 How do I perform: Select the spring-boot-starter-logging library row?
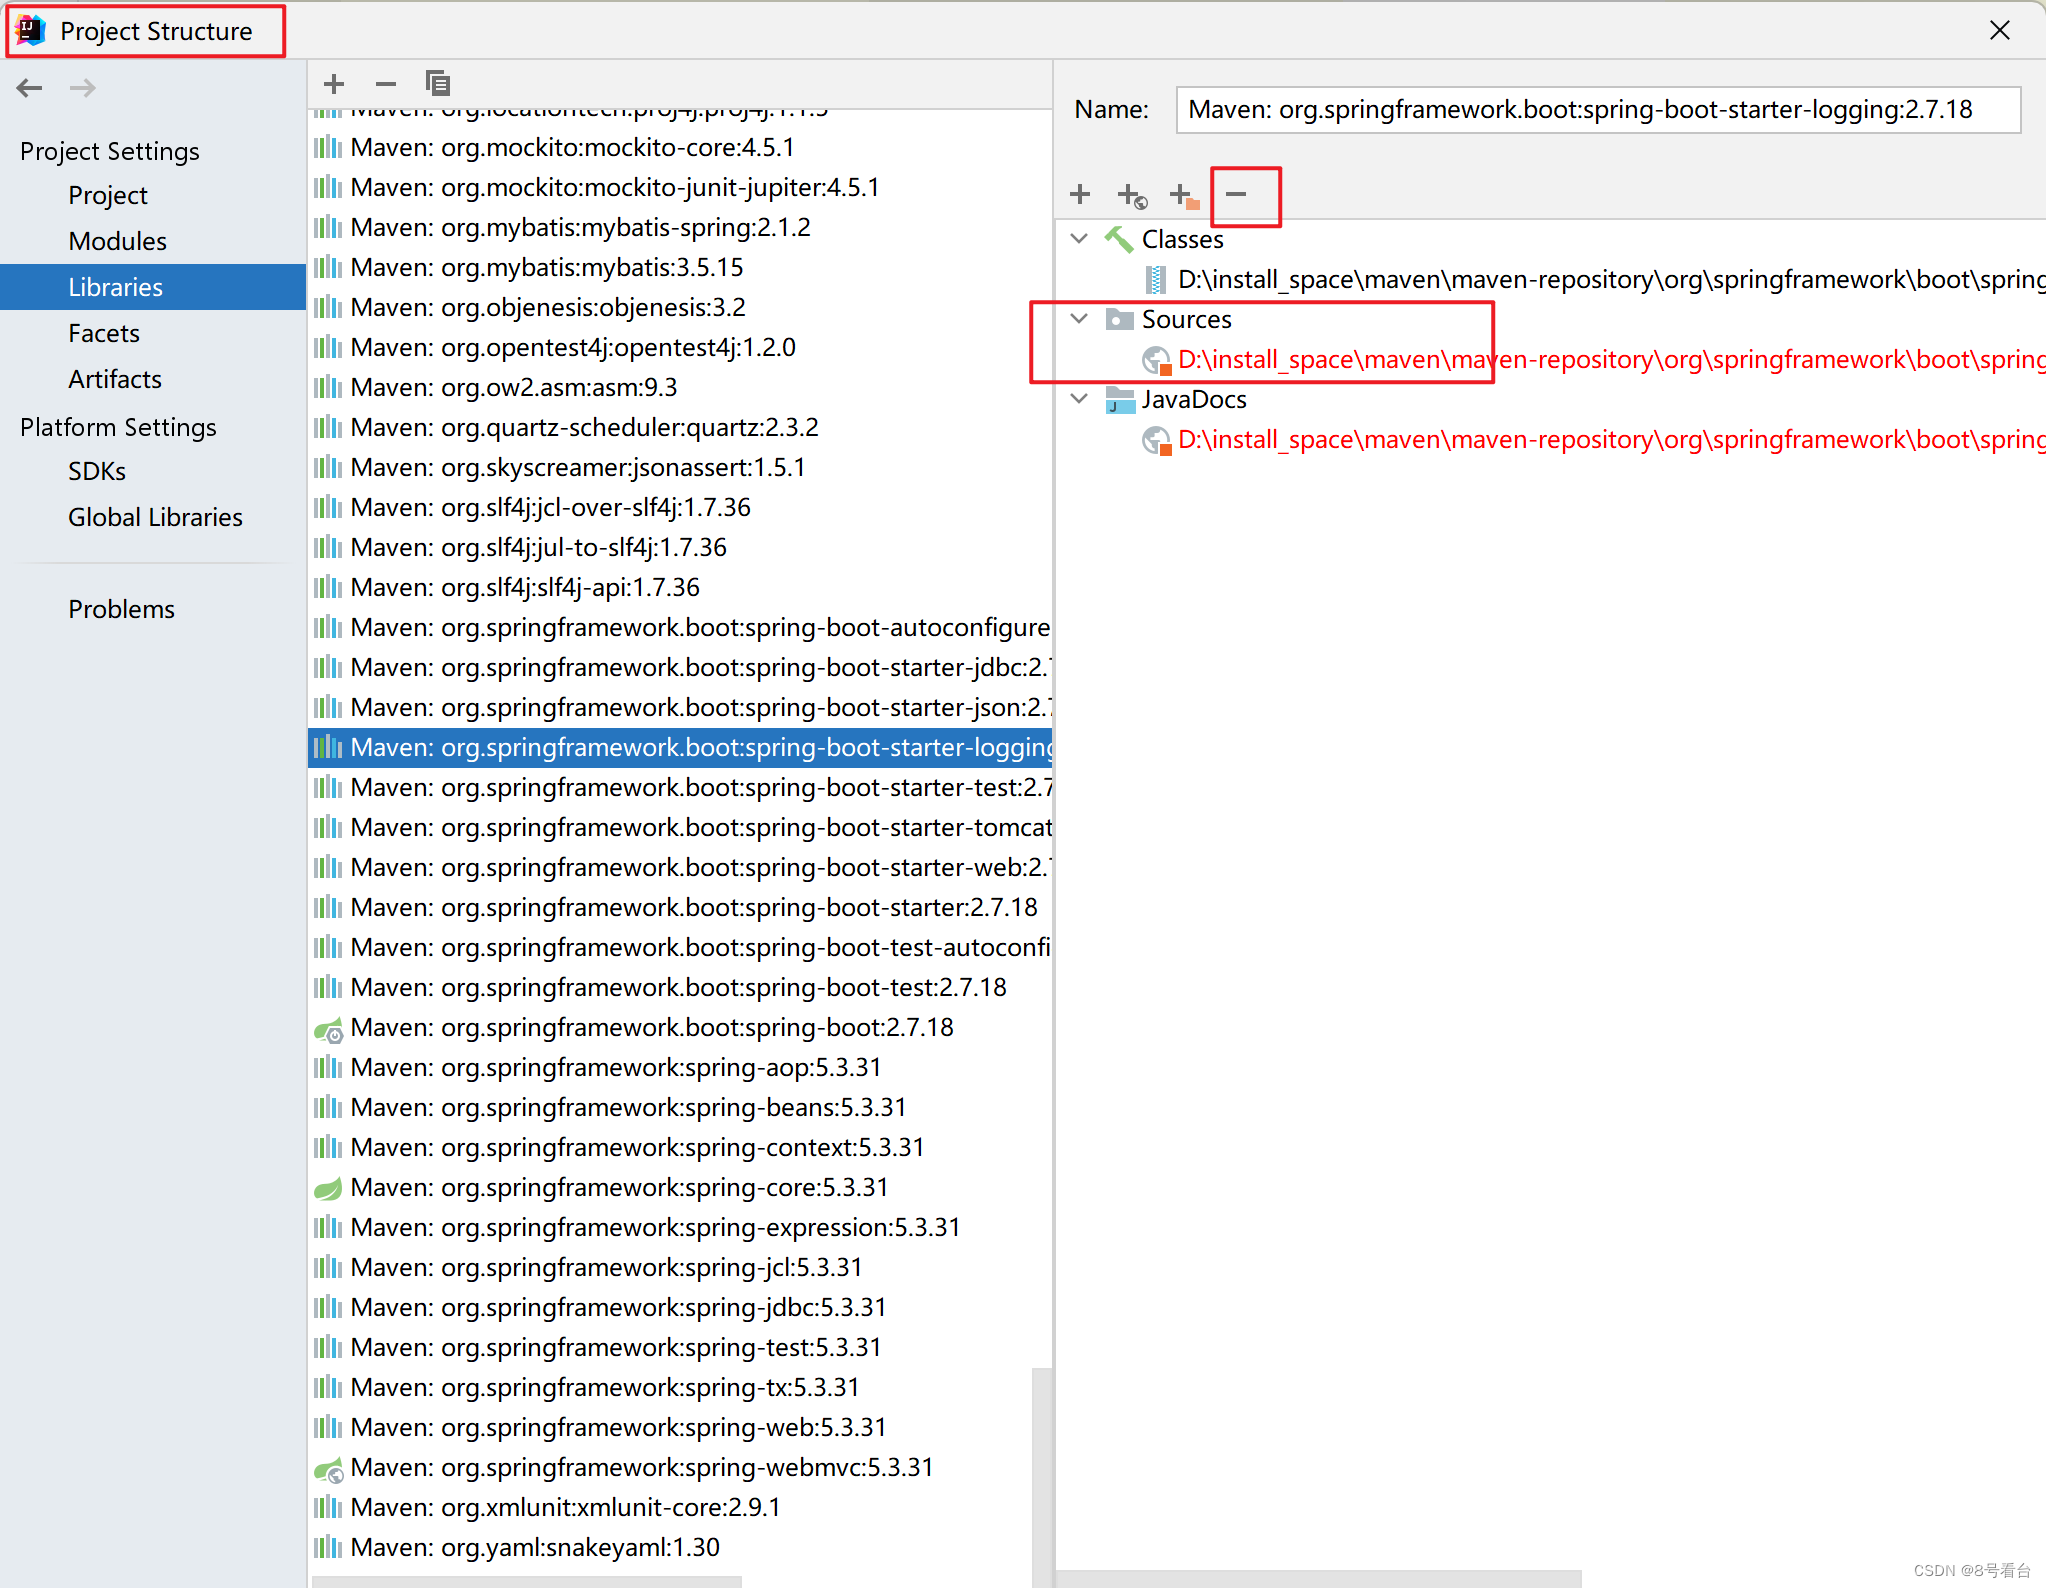coord(680,748)
